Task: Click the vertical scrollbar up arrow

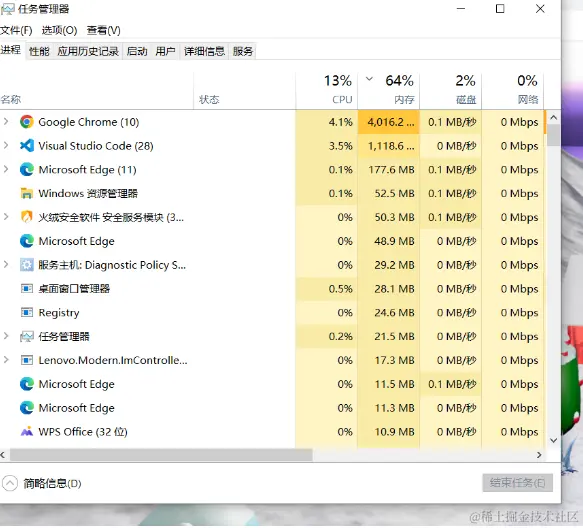Action: (x=554, y=117)
